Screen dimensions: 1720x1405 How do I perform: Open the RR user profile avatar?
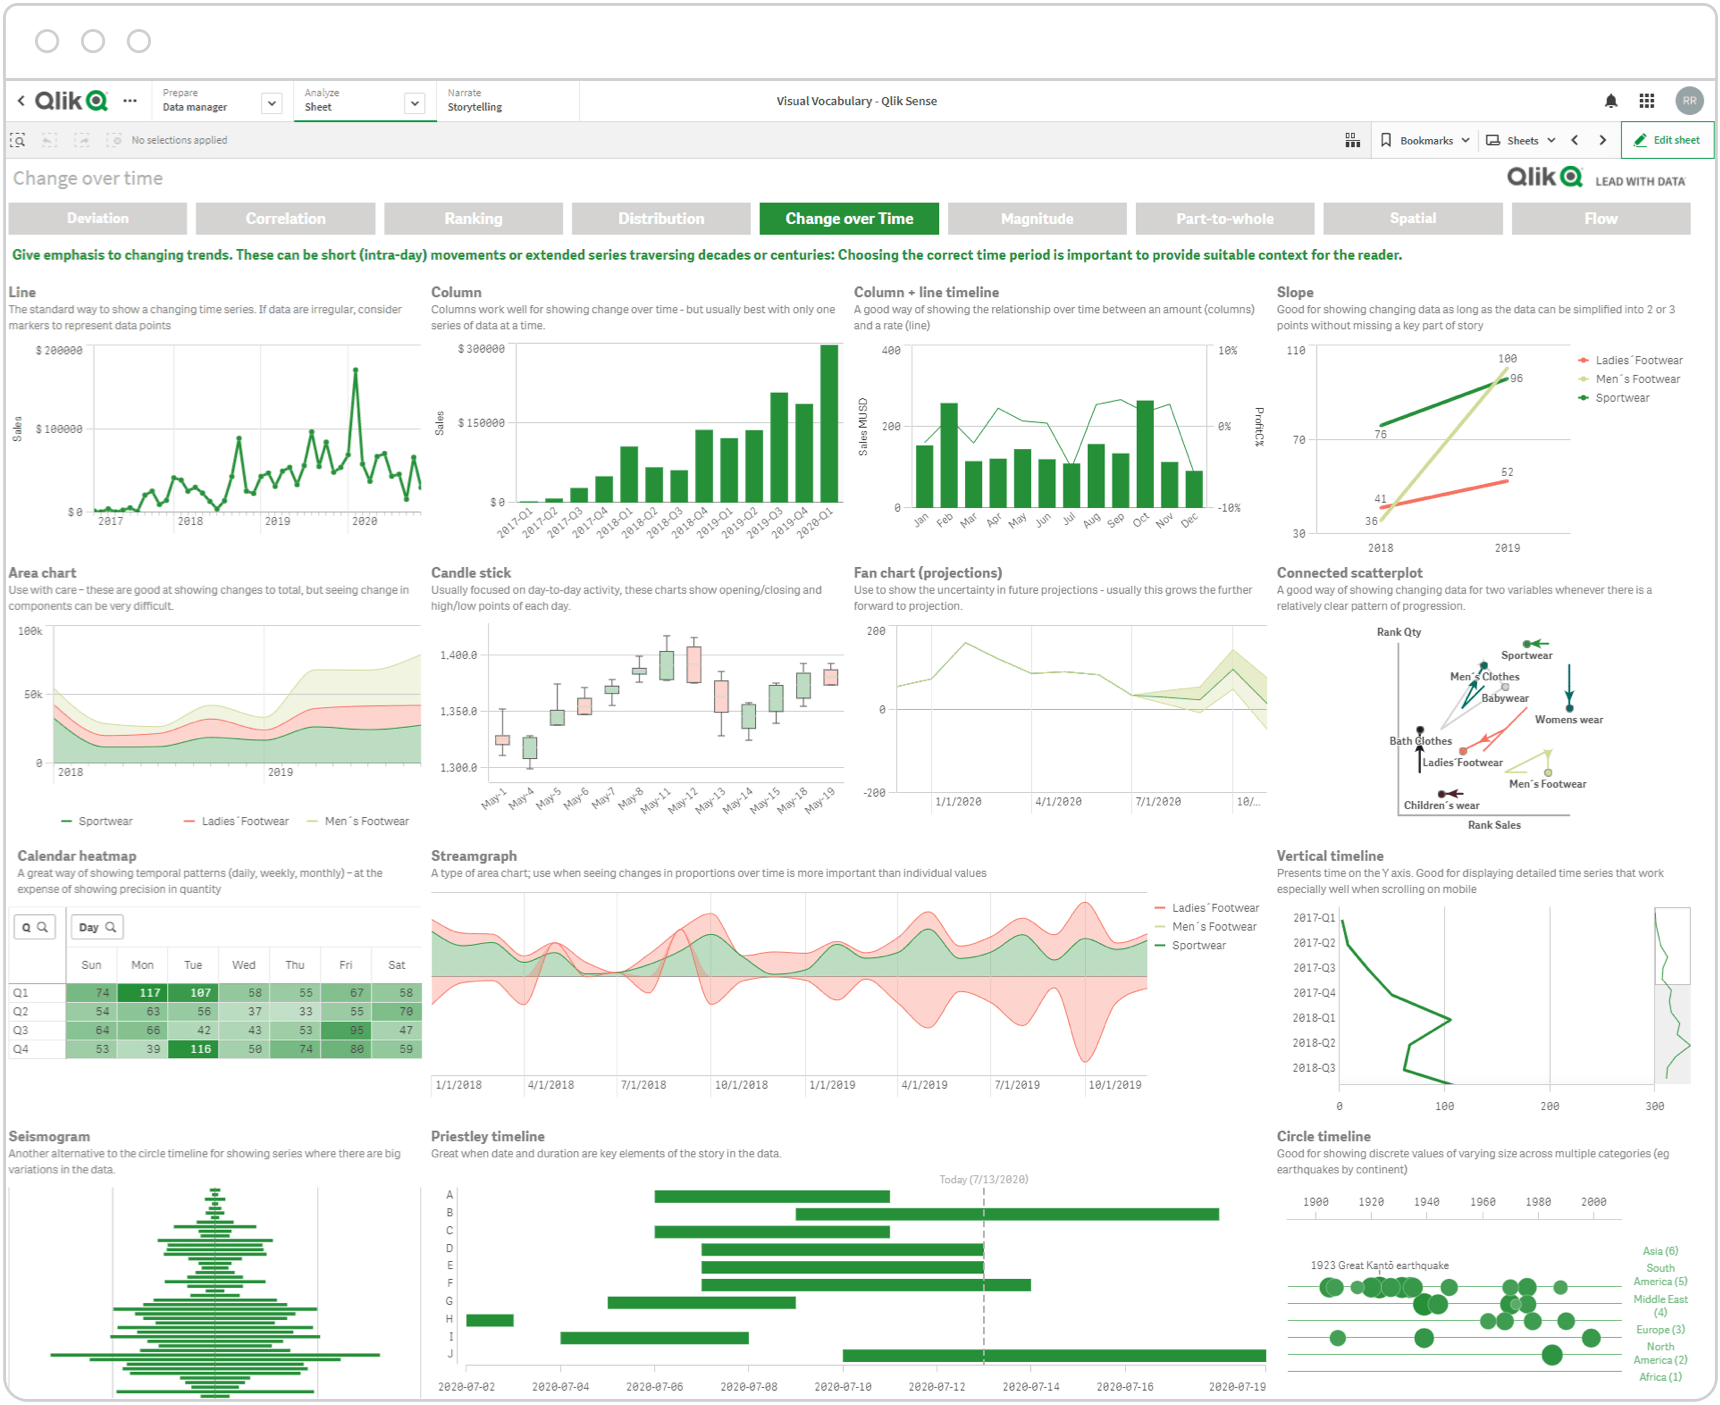(x=1689, y=101)
